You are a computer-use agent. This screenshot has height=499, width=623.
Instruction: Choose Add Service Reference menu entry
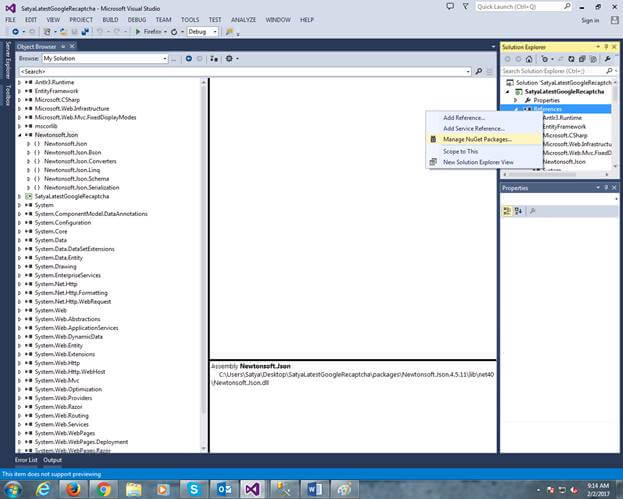click(484, 128)
